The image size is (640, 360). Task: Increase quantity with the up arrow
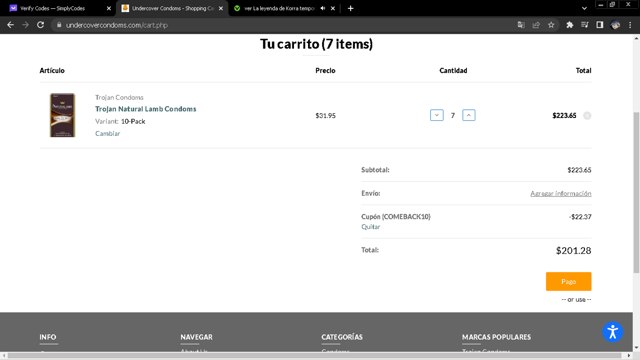pyautogui.click(x=469, y=115)
